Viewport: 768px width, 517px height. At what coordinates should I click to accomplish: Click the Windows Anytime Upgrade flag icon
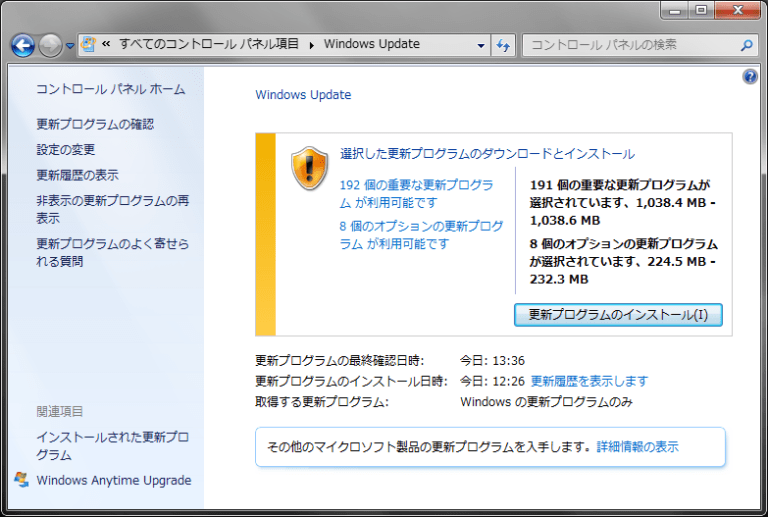[x=22, y=480]
